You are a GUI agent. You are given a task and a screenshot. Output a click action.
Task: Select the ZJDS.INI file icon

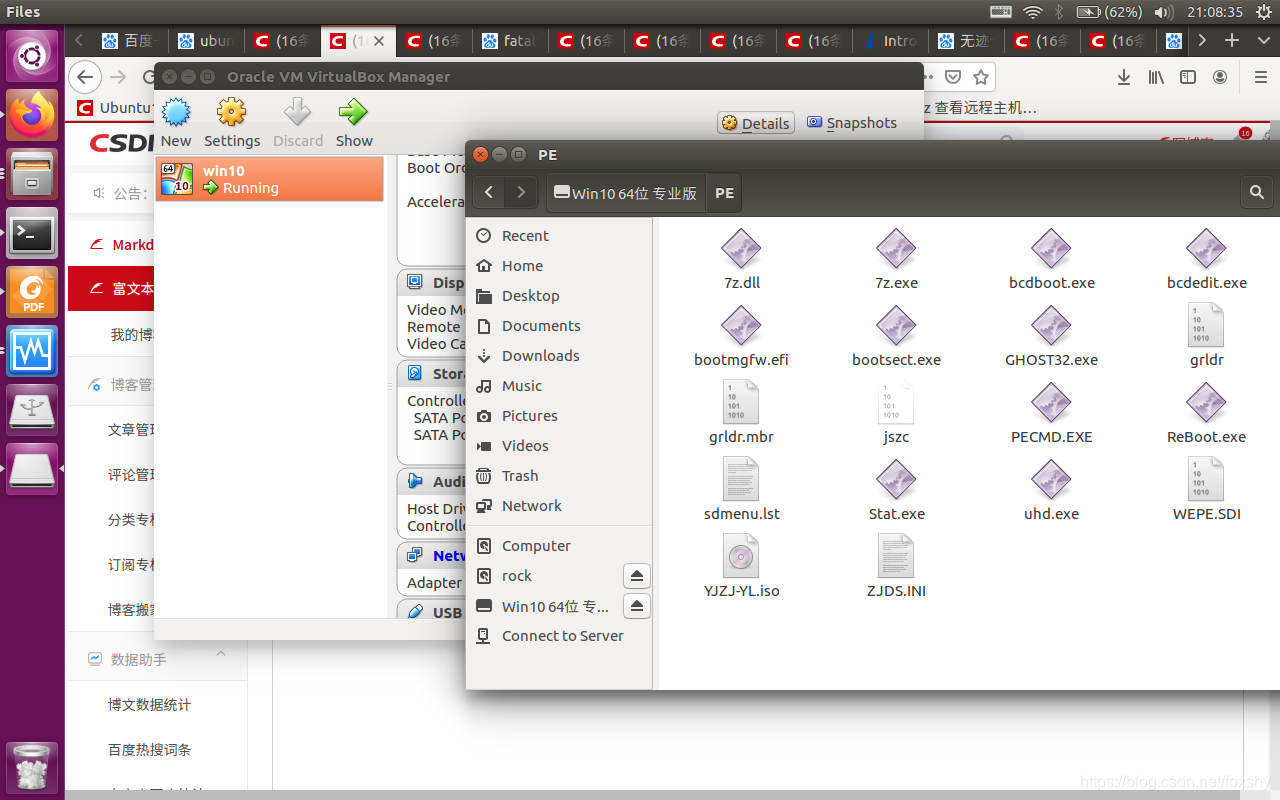[x=896, y=557]
